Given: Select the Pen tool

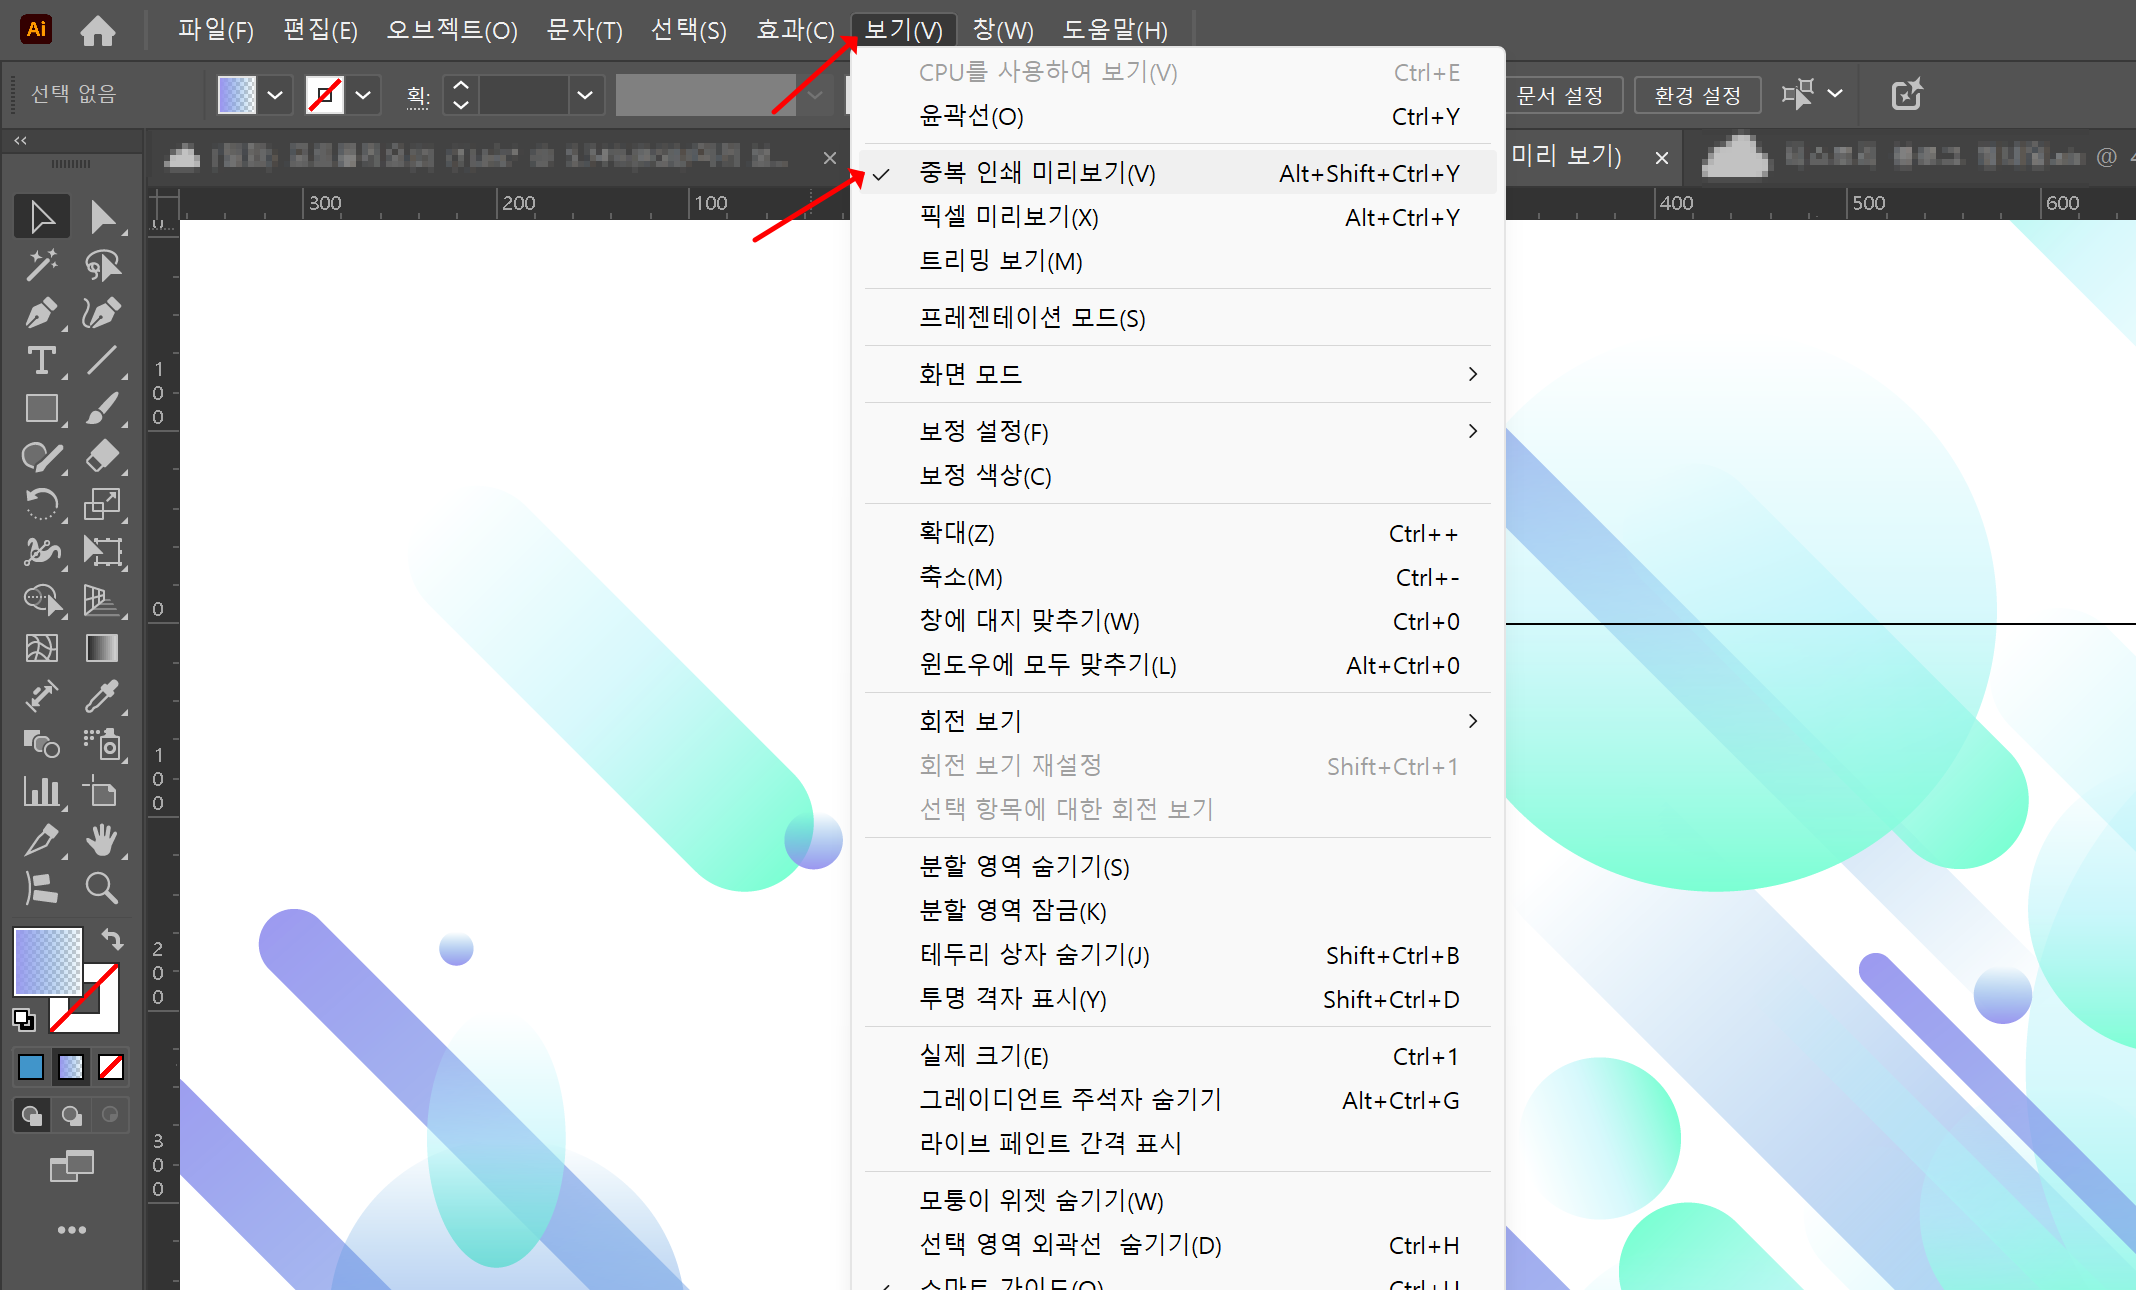Looking at the screenshot, I should click(x=42, y=313).
